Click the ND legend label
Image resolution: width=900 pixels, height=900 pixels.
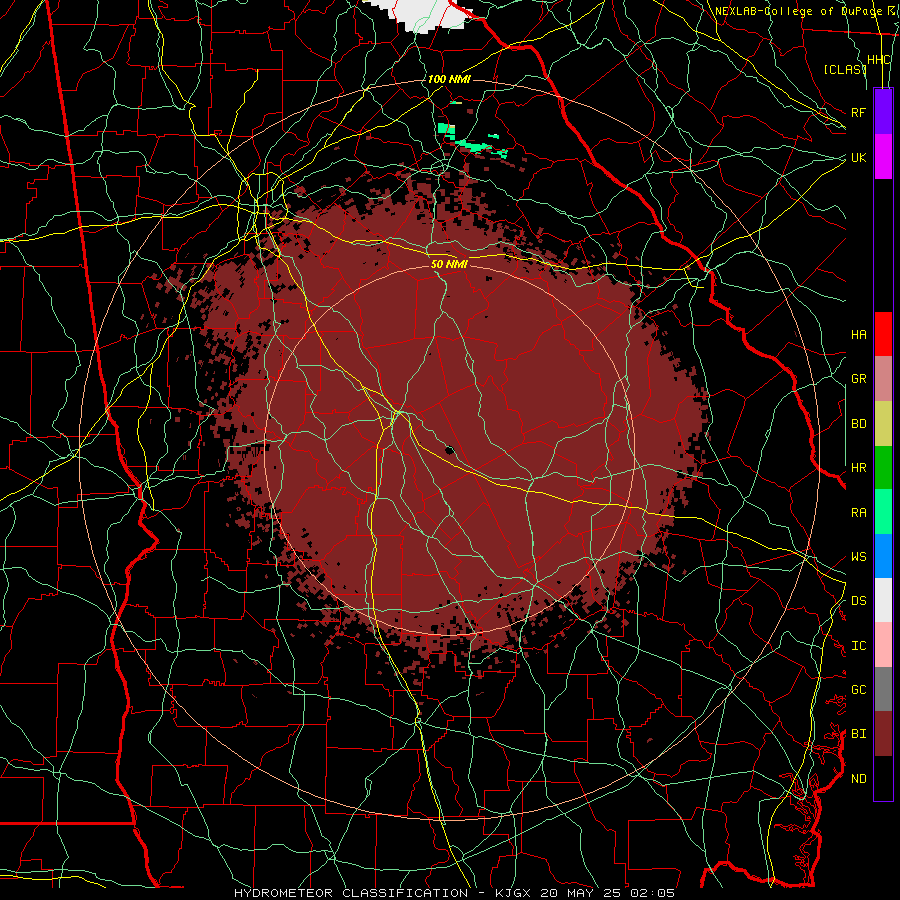(859, 779)
